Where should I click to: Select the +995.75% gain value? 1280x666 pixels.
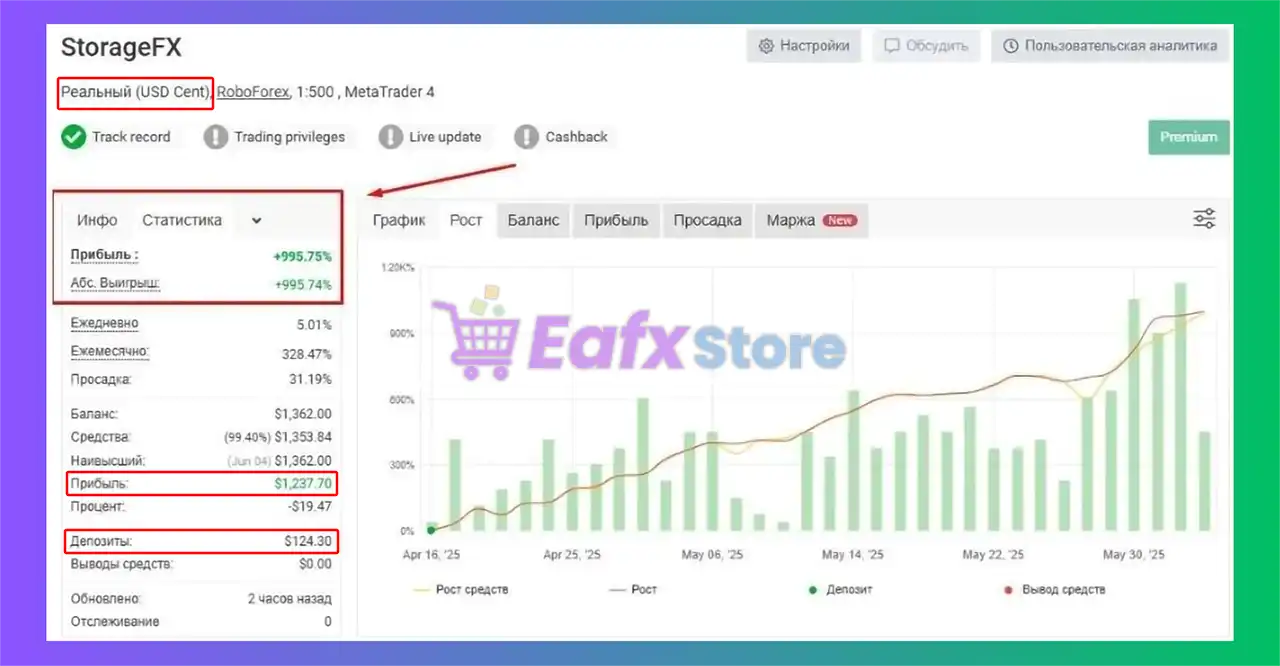[x=303, y=256]
